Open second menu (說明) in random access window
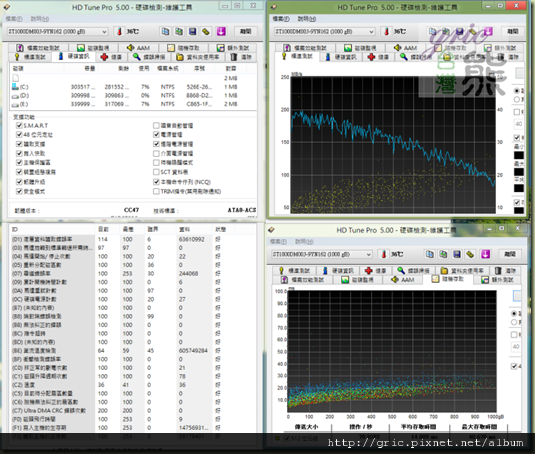Screen dimensions: 535x454 (x=305, y=241)
